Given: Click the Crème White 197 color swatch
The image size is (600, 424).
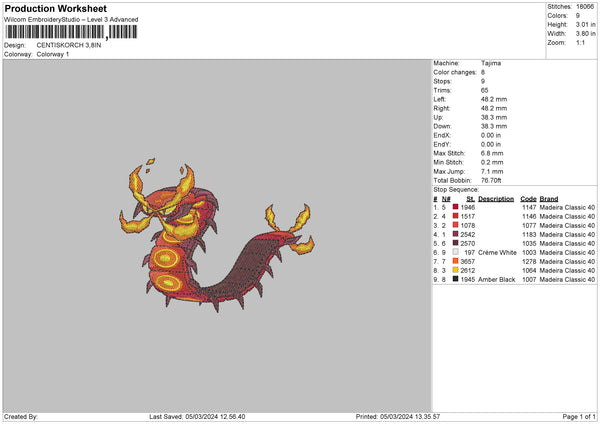Looking at the screenshot, I should tap(455, 252).
